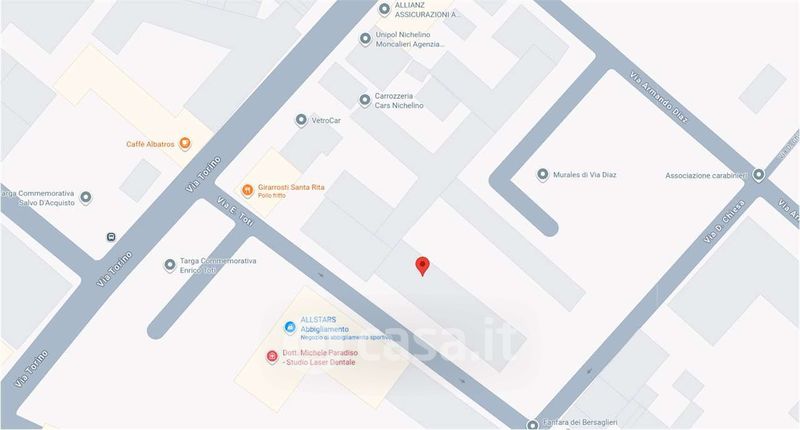This screenshot has height=430, width=800.
Task: Click the bus stop icon on Via Torino
Action: pyautogui.click(x=111, y=237)
